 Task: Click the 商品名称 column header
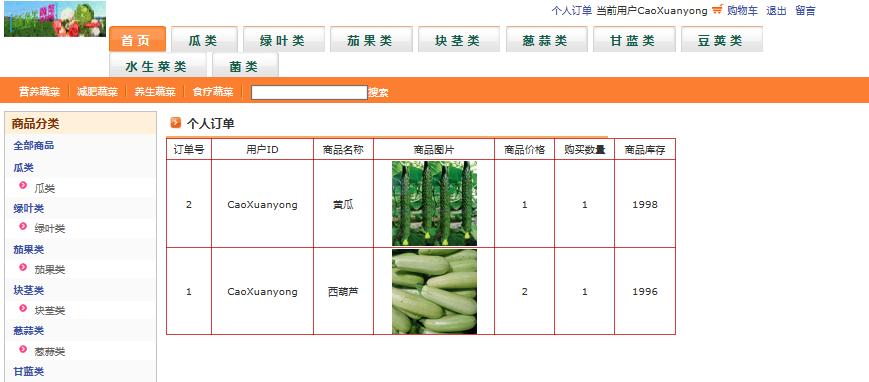344,150
